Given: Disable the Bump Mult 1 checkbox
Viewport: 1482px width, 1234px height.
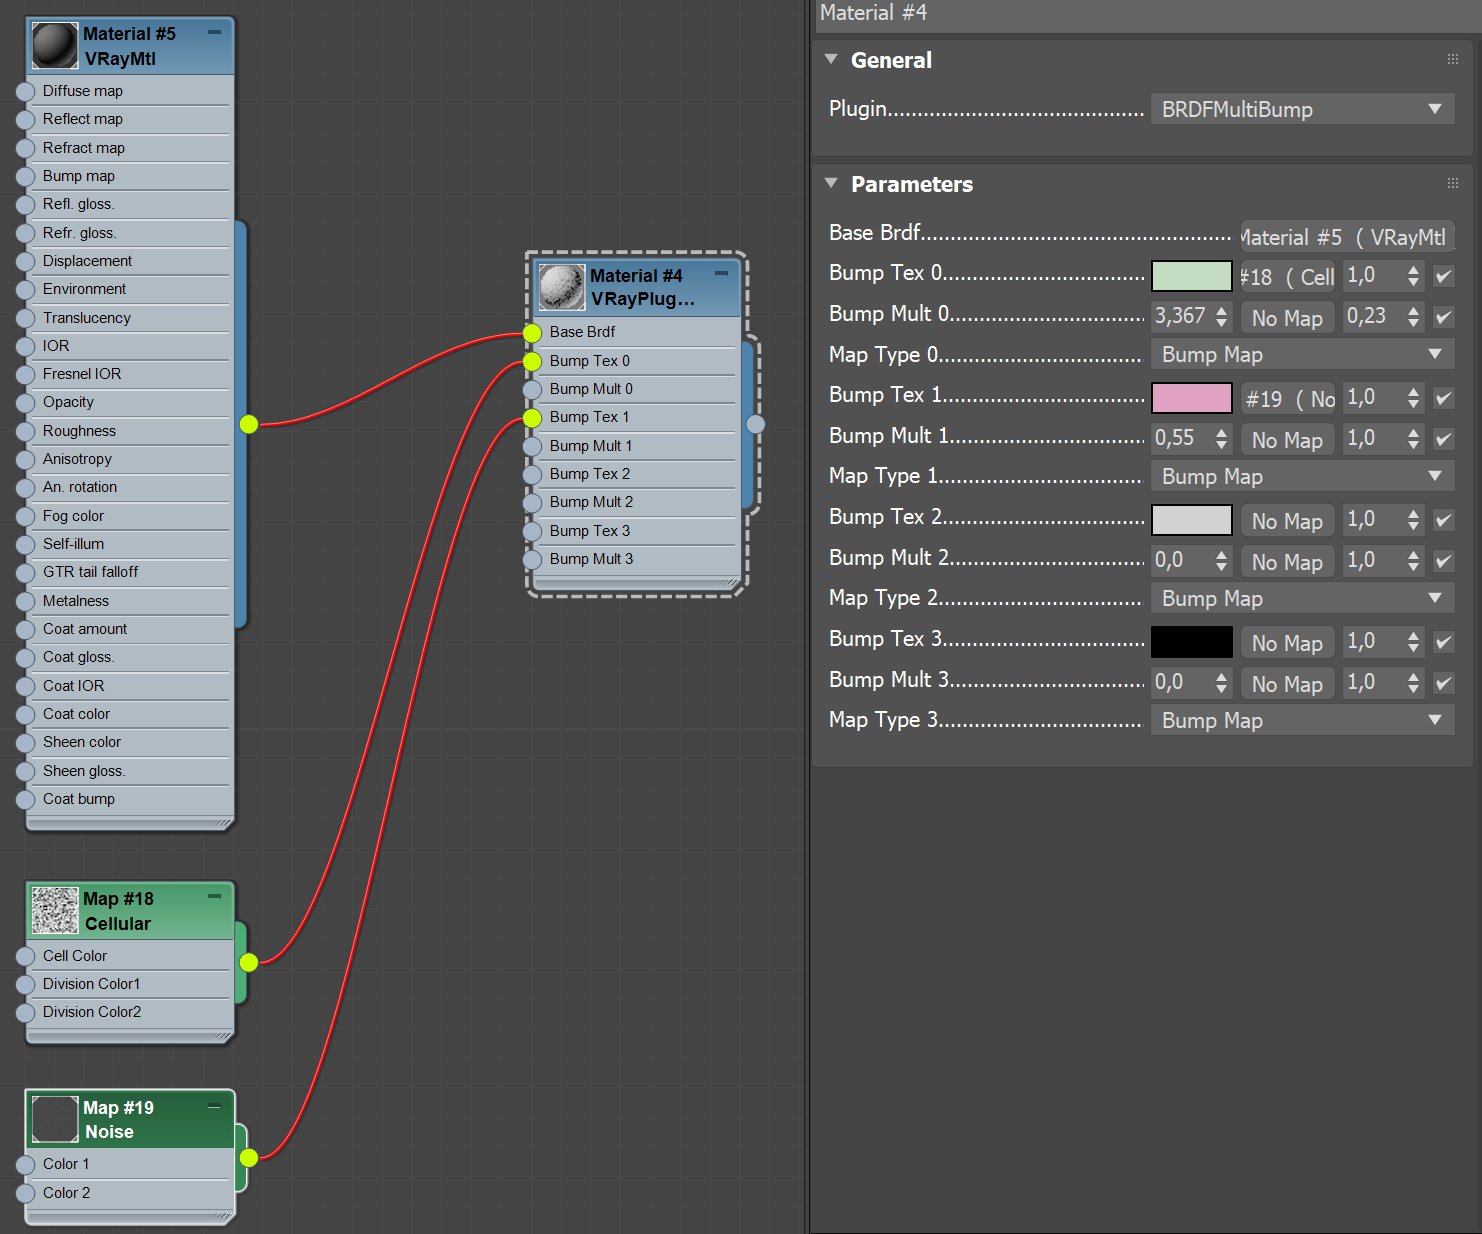Looking at the screenshot, I should (x=1443, y=439).
